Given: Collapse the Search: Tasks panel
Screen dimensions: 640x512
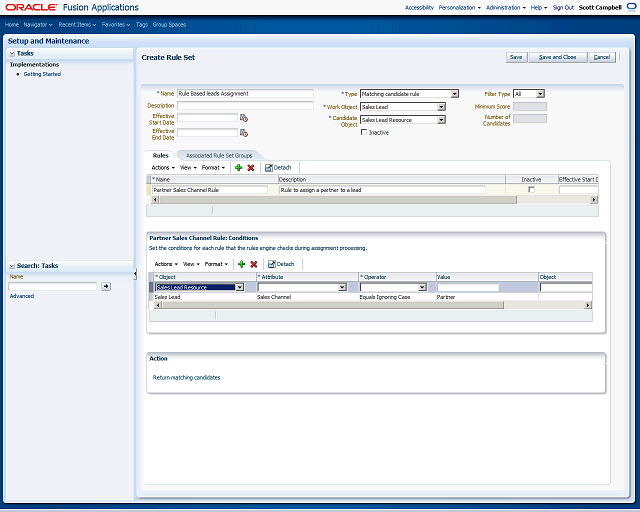Looking at the screenshot, I should click(x=12, y=266).
